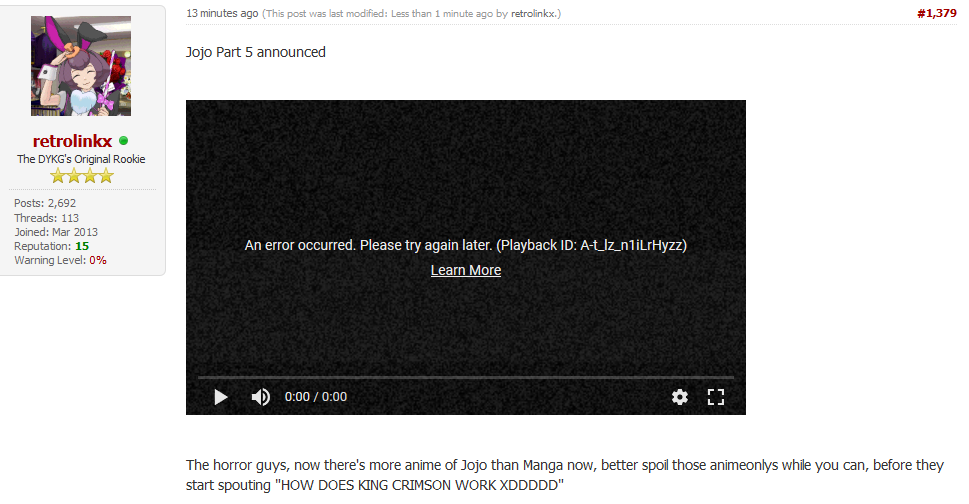Click the gold star rank icons
The height and width of the screenshot is (504, 969).
pyautogui.click(x=82, y=176)
